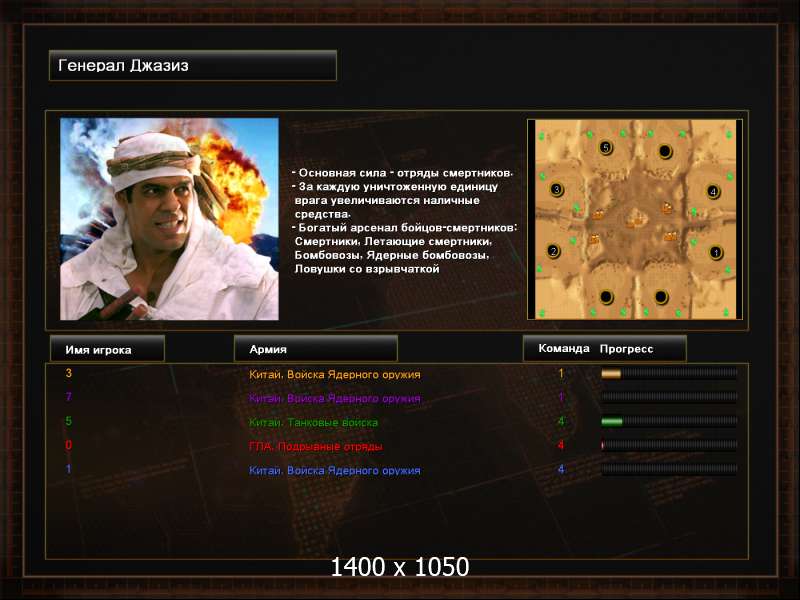Click the text "Бомбовозы, Ядерные бомбовозы"
Screen dimensions: 800x600
click(392, 255)
